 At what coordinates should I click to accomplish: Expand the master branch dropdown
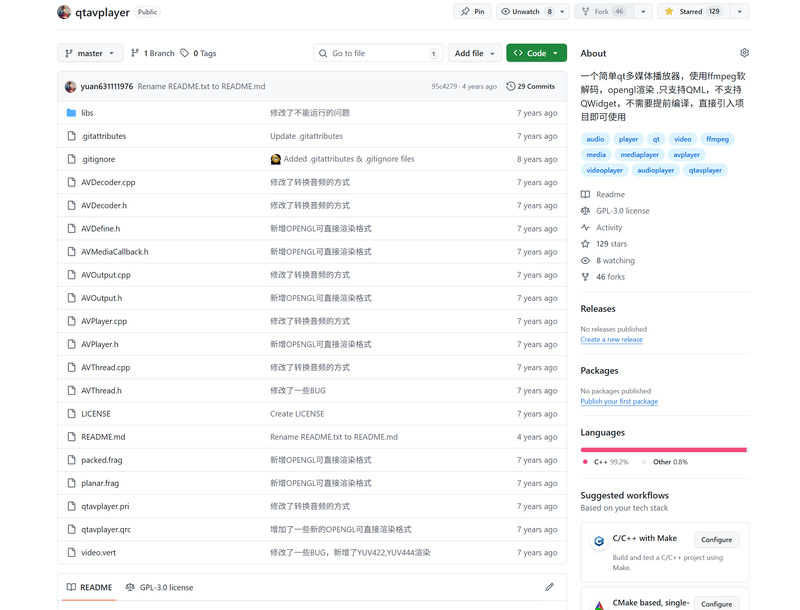(x=90, y=53)
